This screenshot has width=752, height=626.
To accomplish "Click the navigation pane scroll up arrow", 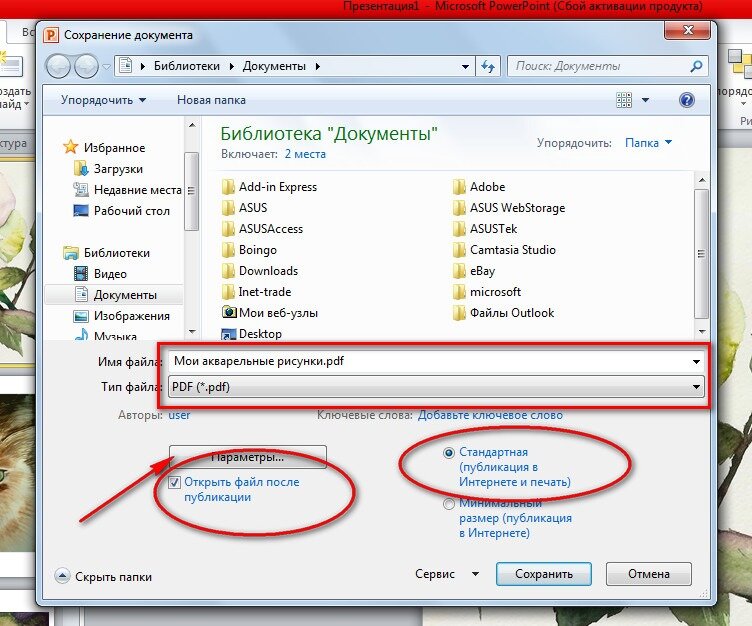I will [x=192, y=125].
